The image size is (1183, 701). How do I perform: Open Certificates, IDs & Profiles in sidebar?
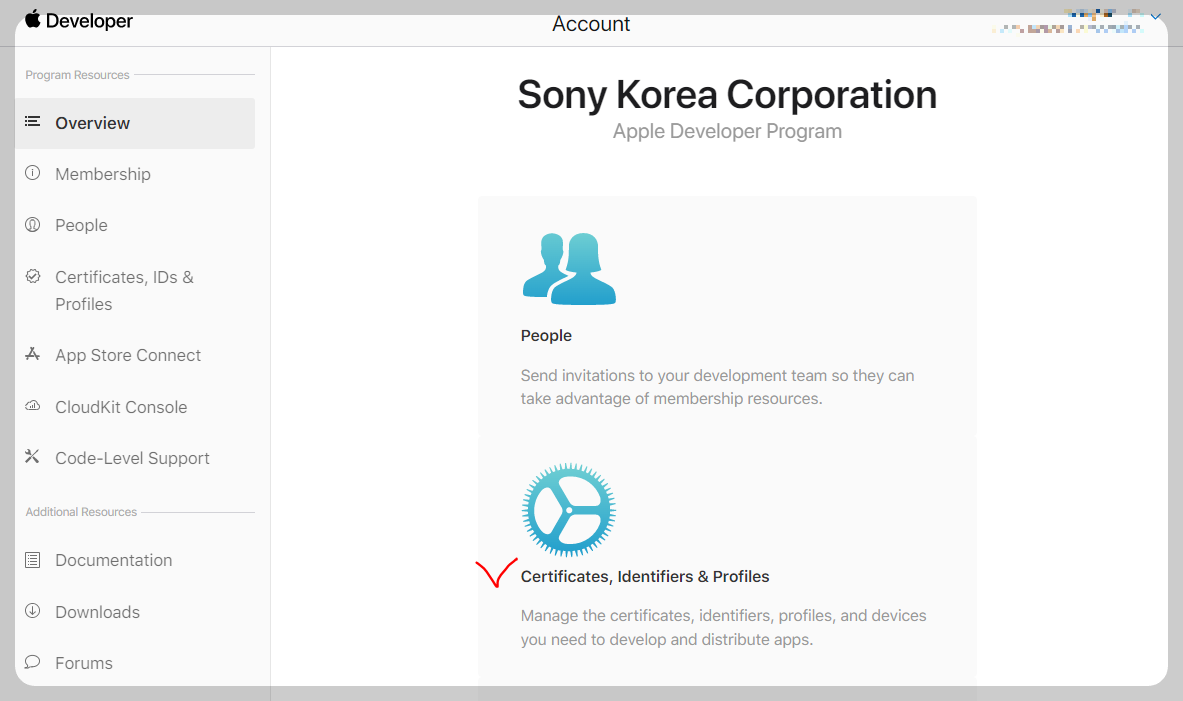124,291
